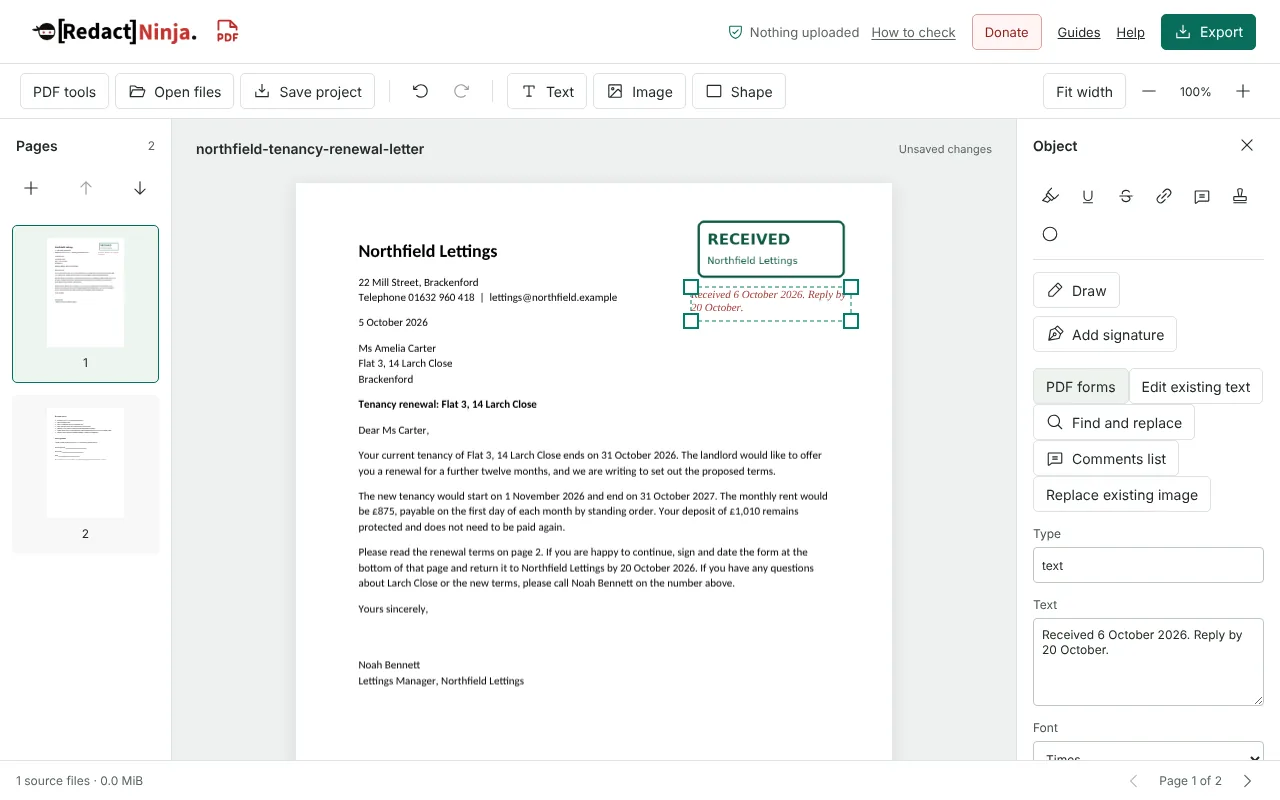Click the Redact Ninja logo
Image resolution: width=1280 pixels, height=800 pixels.
click(x=114, y=32)
